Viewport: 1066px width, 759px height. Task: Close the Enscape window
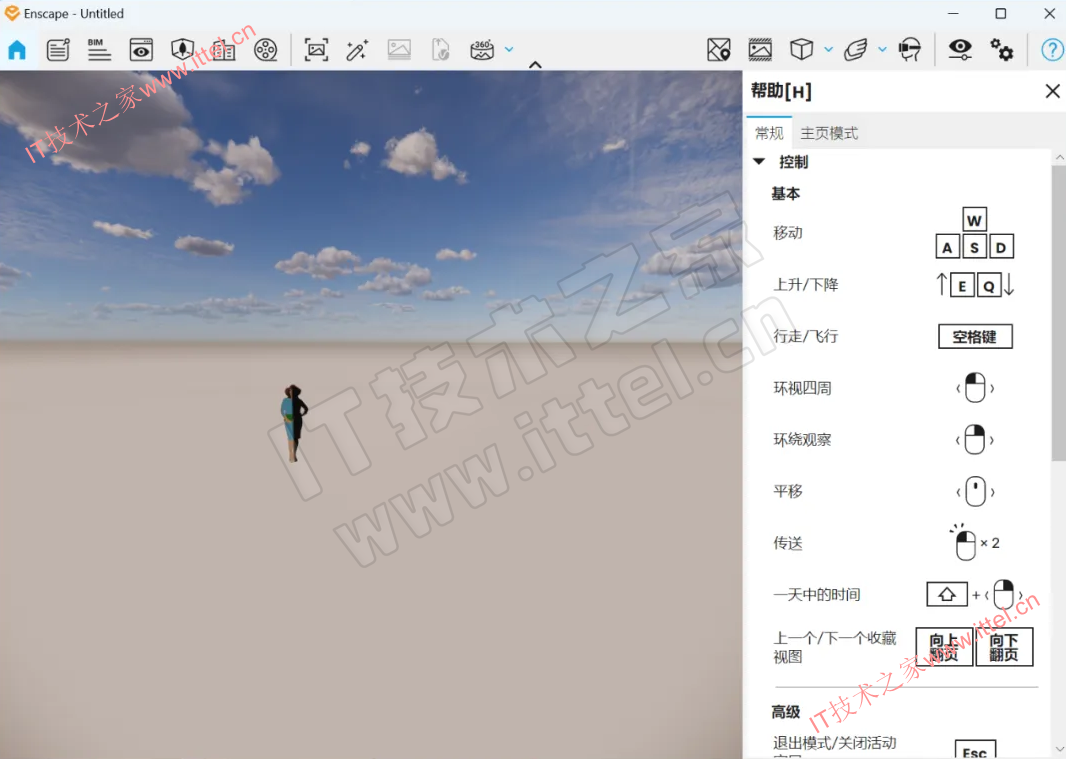1050,14
